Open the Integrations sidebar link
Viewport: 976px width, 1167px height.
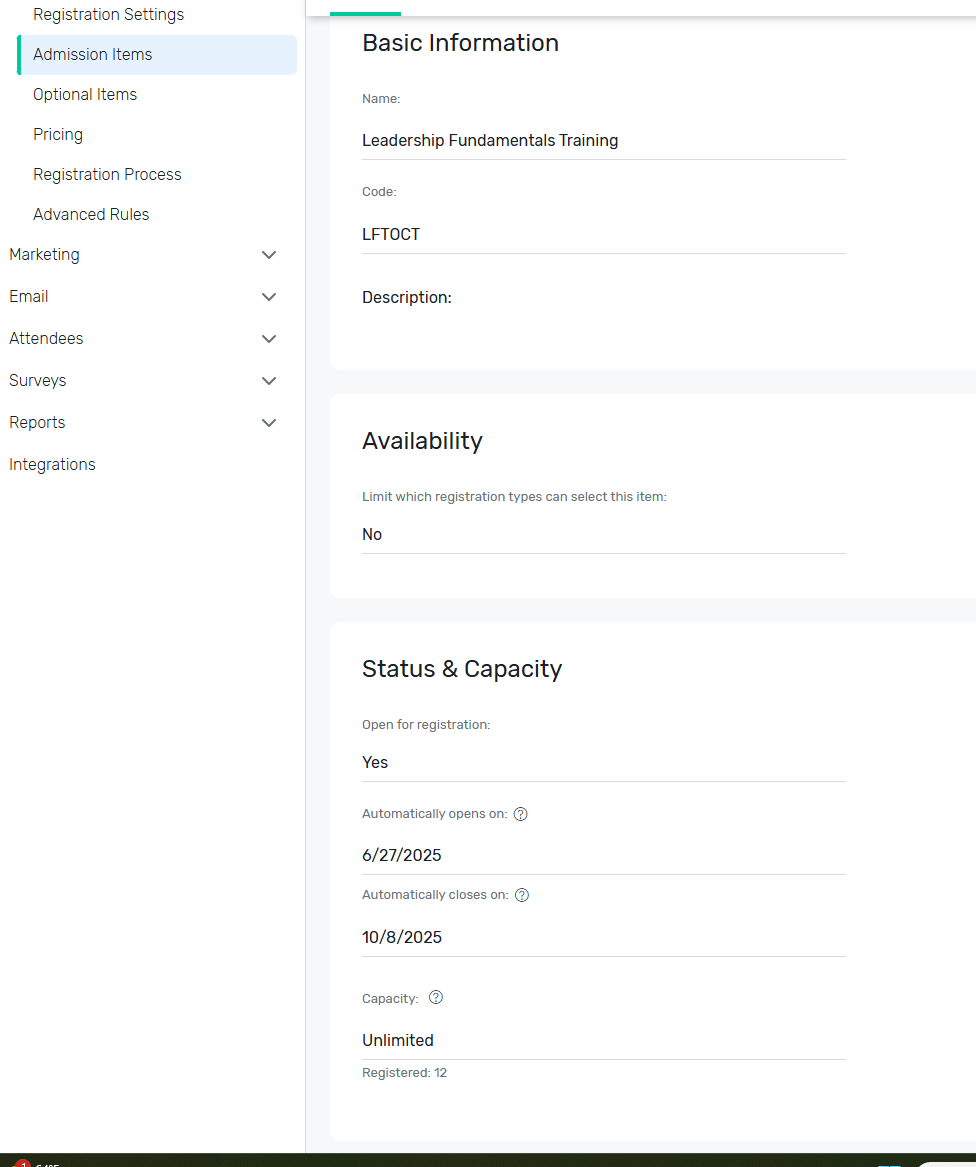[x=52, y=465]
